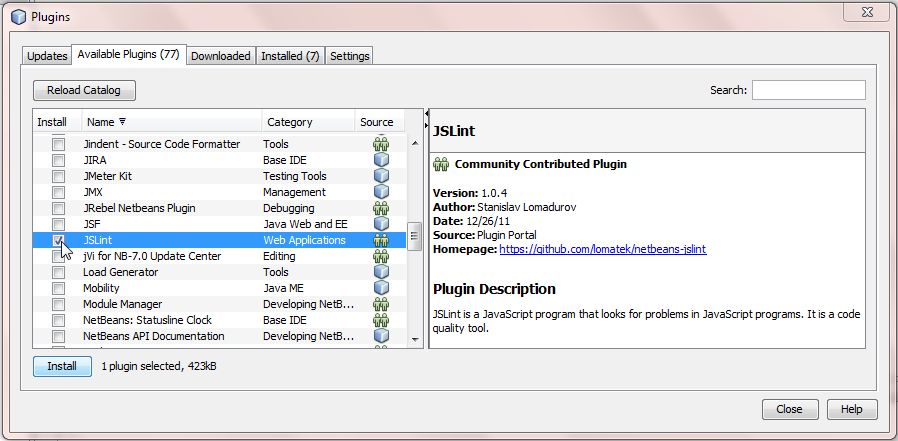Switch to the Settings tab
The image size is (898, 441).
pyautogui.click(x=349, y=56)
